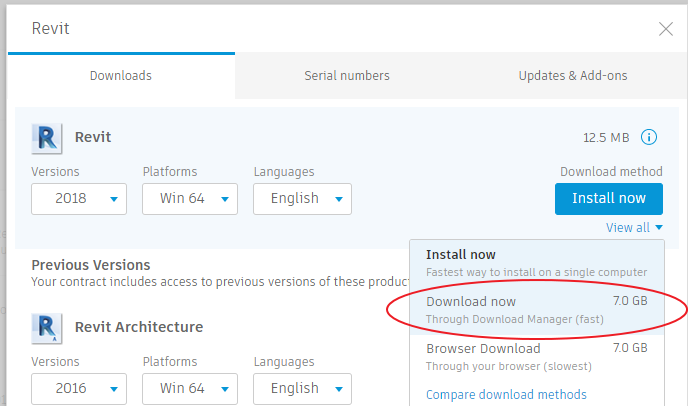Open Revit Platforms dropdown showing Win 64

(x=190, y=199)
